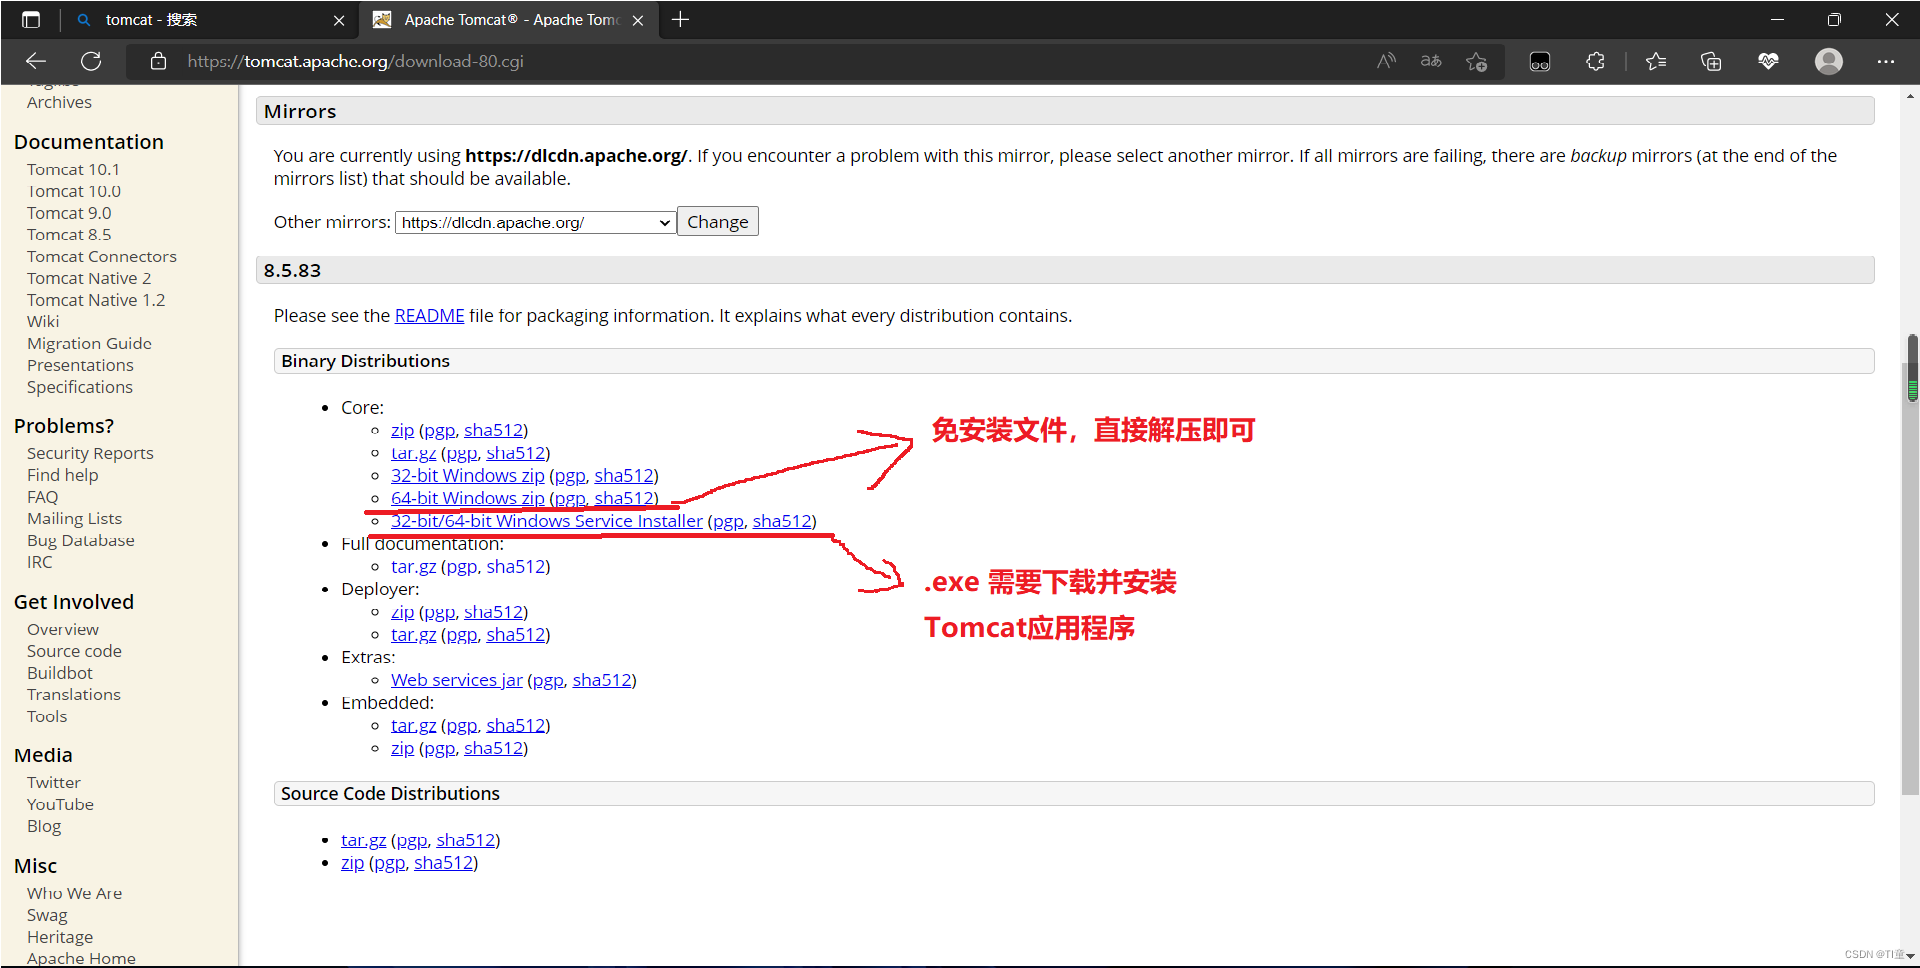Open Browser essentials heart icon
Screen dimensions: 1920x968
1769,61
